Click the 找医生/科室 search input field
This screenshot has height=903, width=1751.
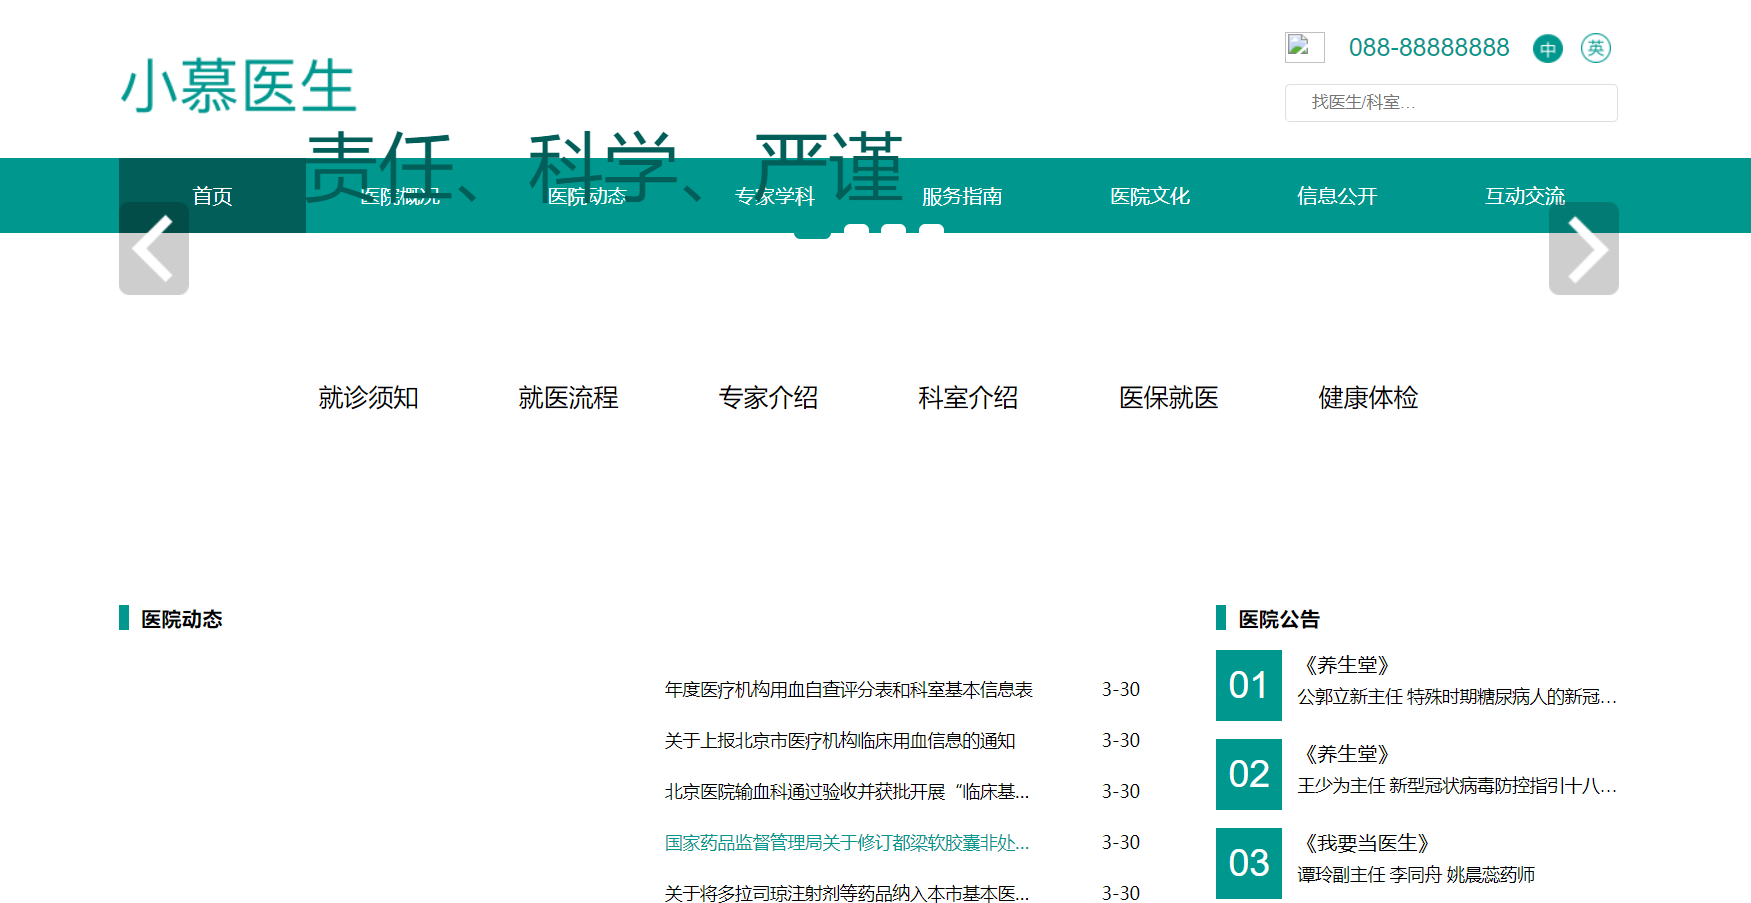tap(1450, 103)
